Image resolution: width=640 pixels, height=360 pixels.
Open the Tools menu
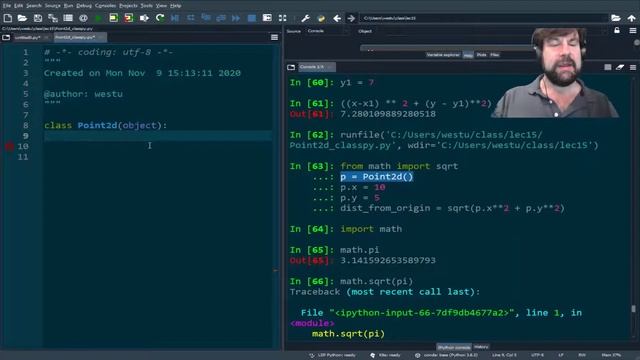(147, 6)
